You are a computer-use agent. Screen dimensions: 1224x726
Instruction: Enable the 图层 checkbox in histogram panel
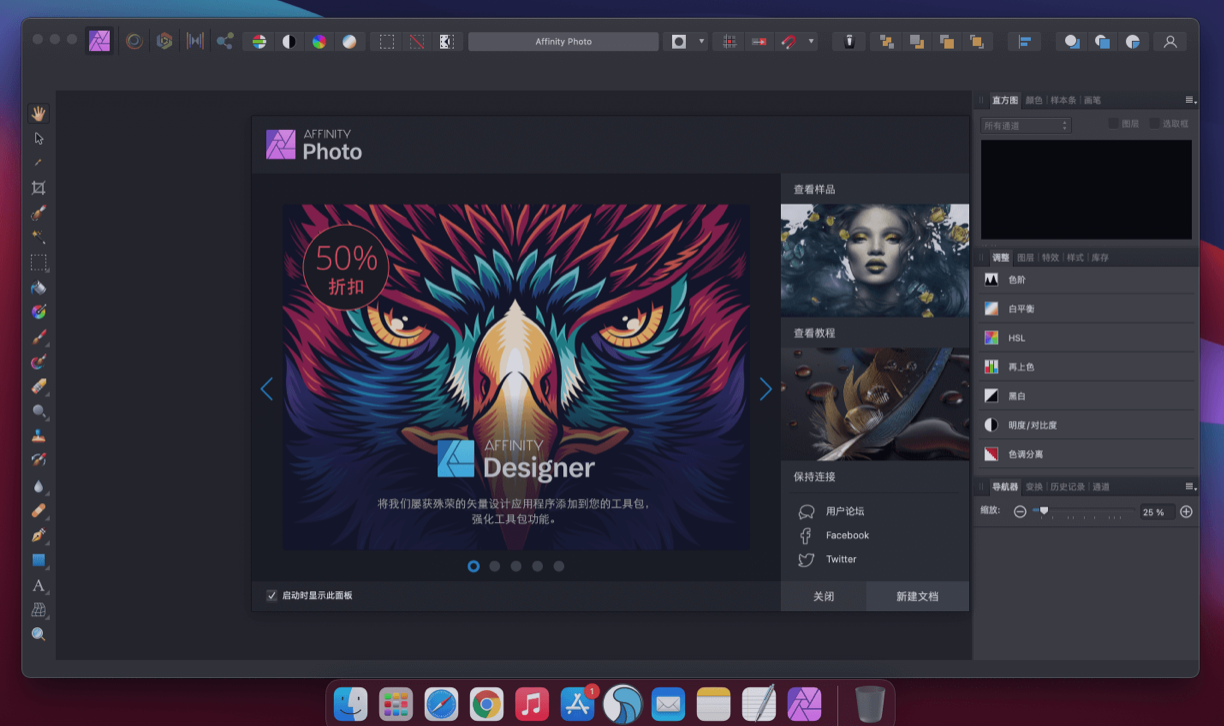1113,122
